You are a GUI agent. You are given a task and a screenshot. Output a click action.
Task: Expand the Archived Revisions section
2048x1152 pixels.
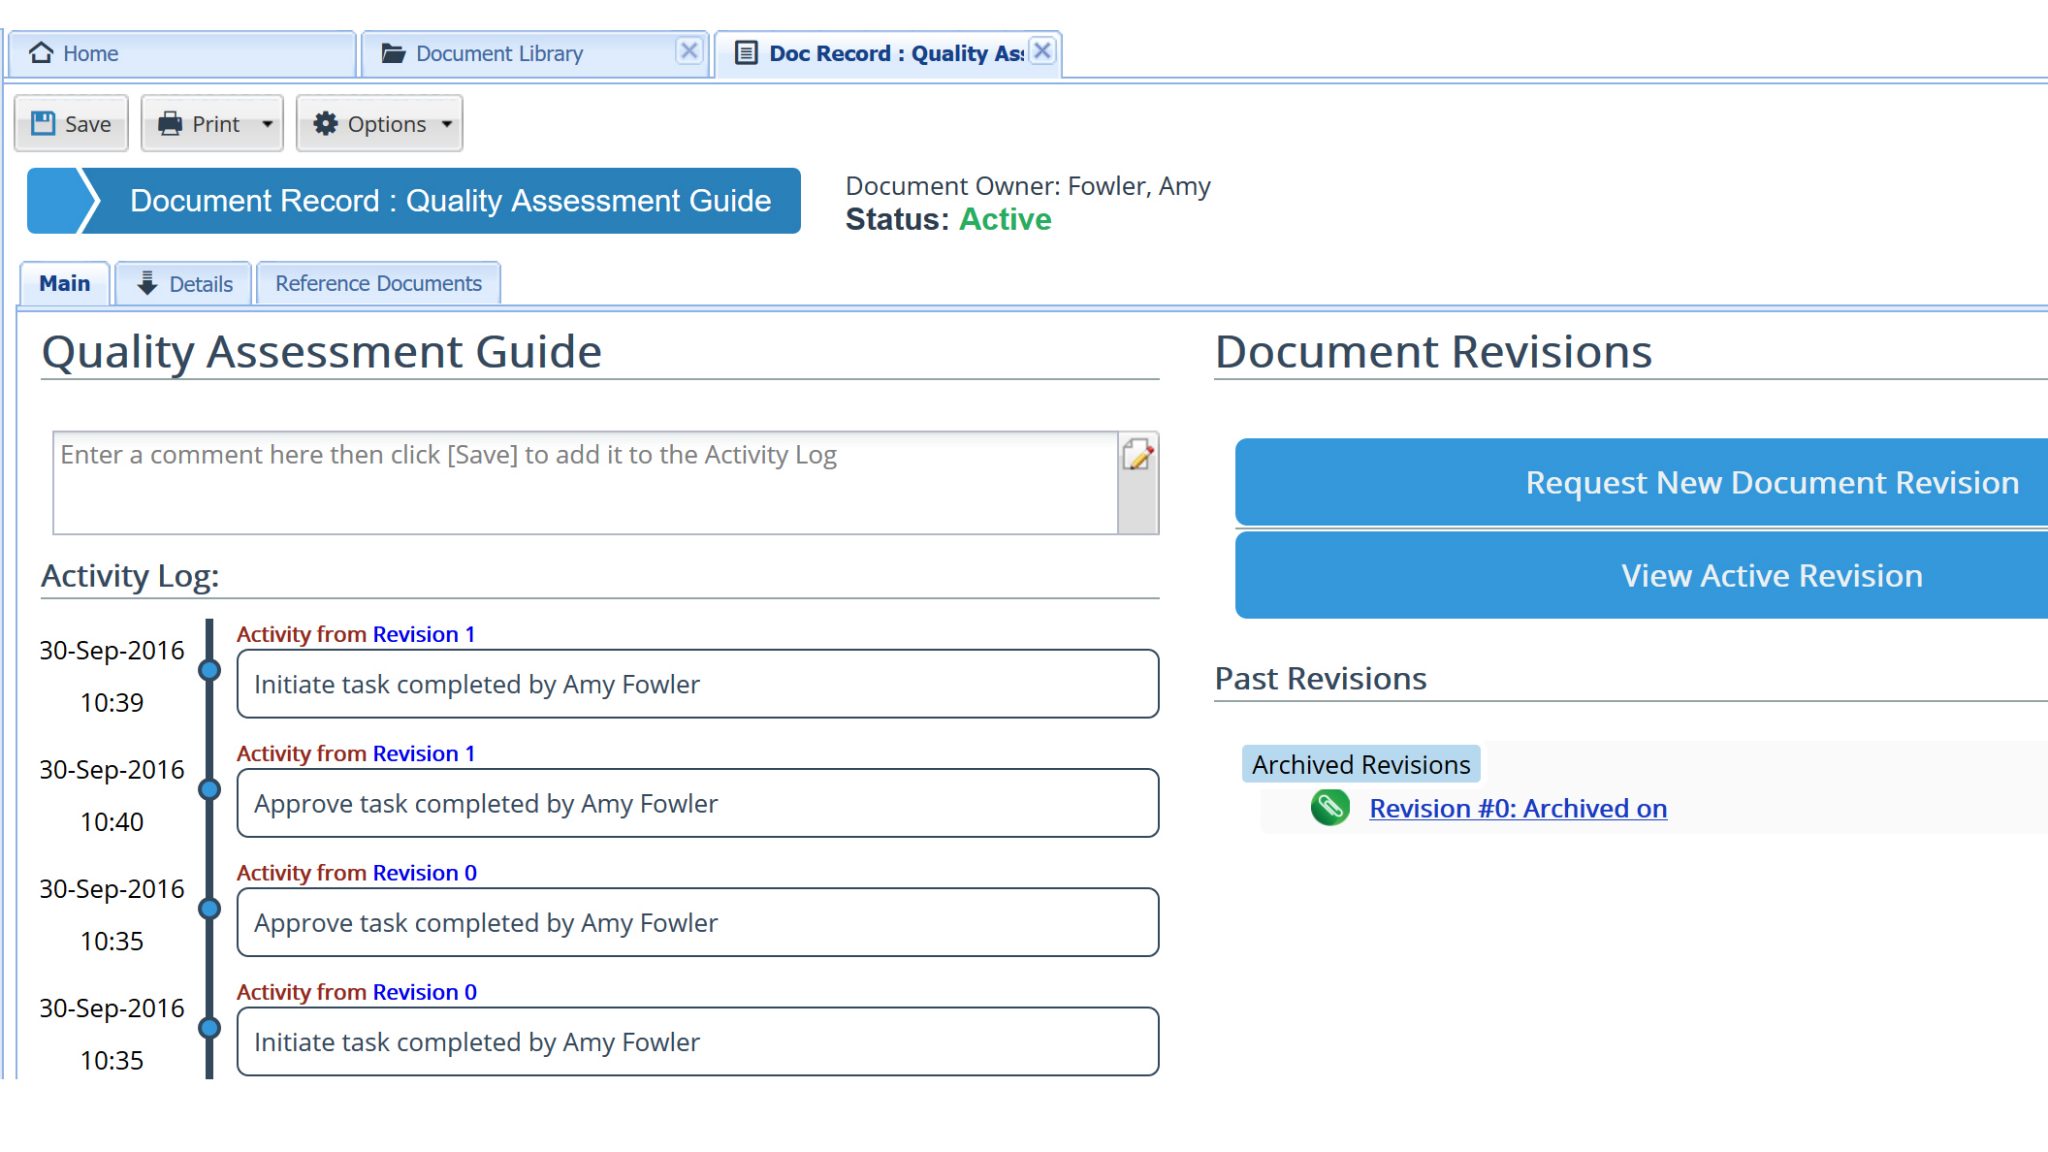coord(1360,764)
